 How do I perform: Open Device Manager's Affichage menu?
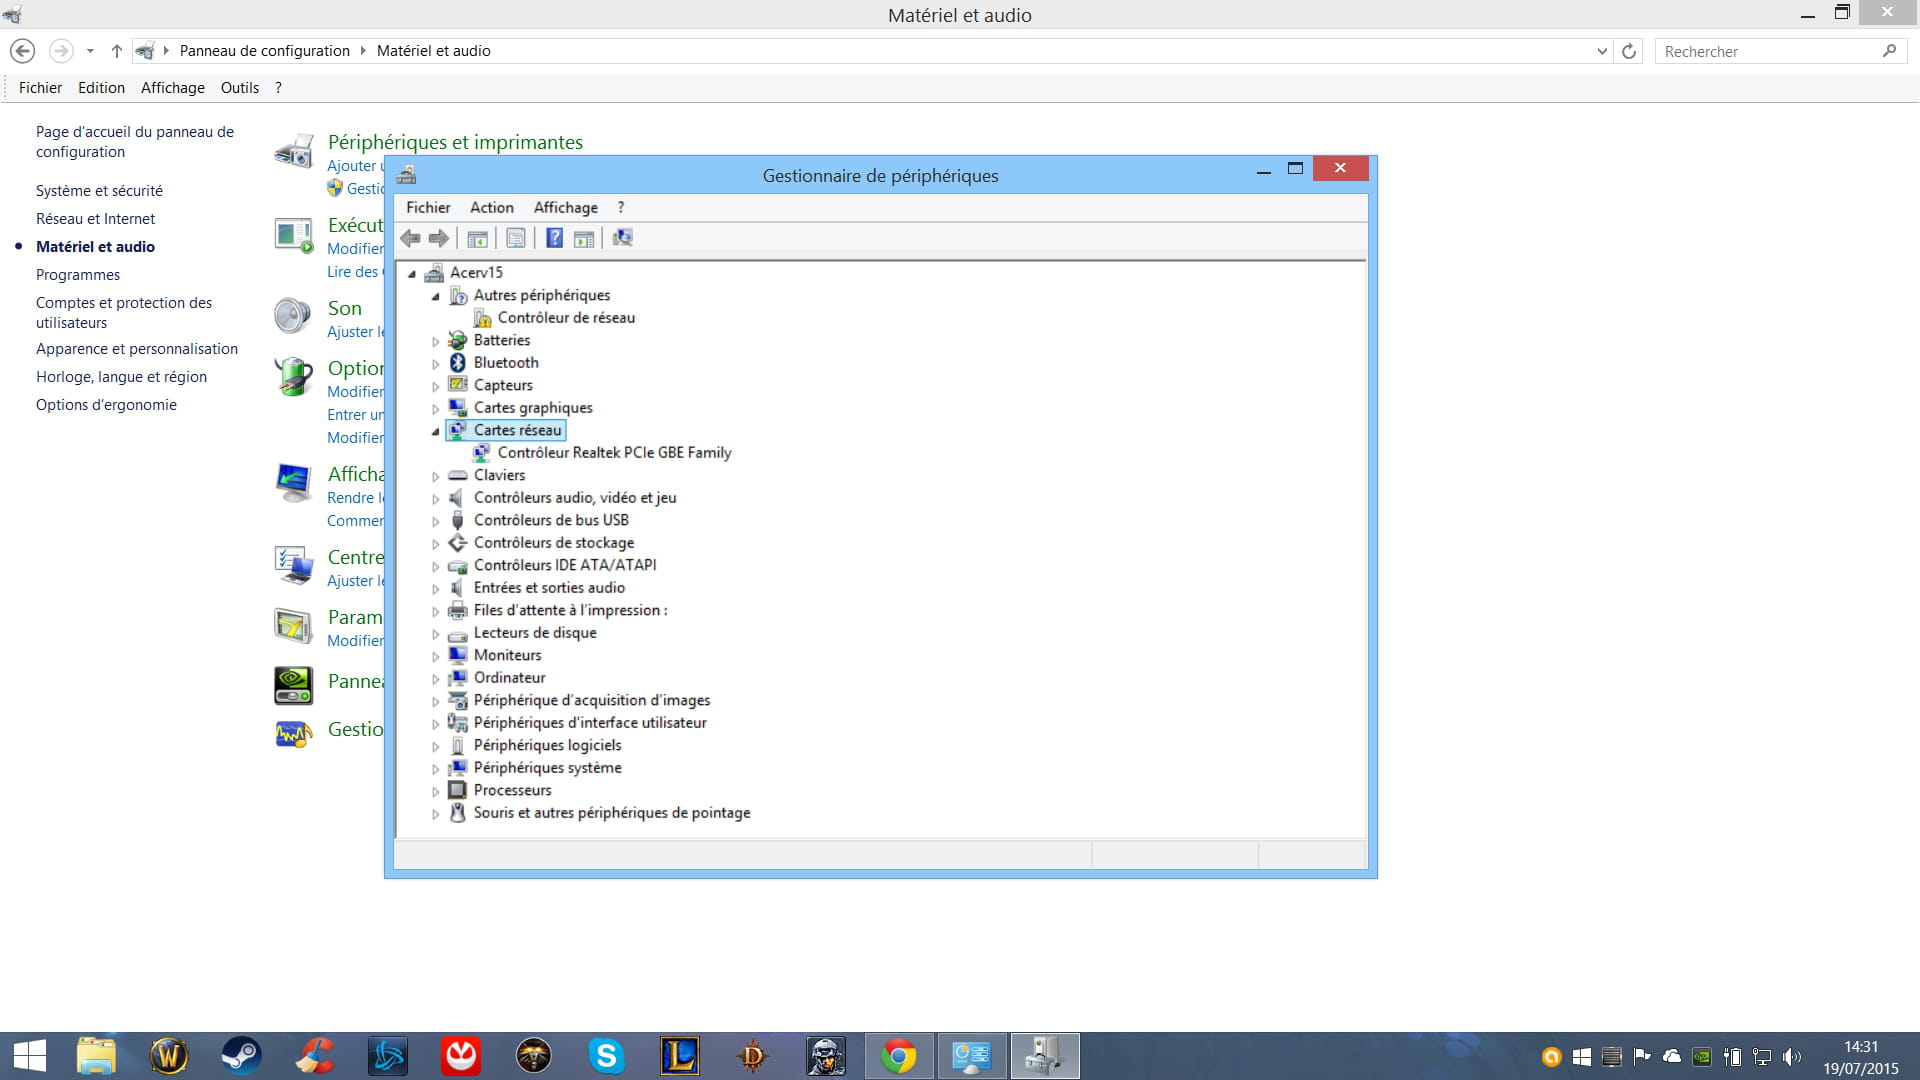tap(565, 207)
